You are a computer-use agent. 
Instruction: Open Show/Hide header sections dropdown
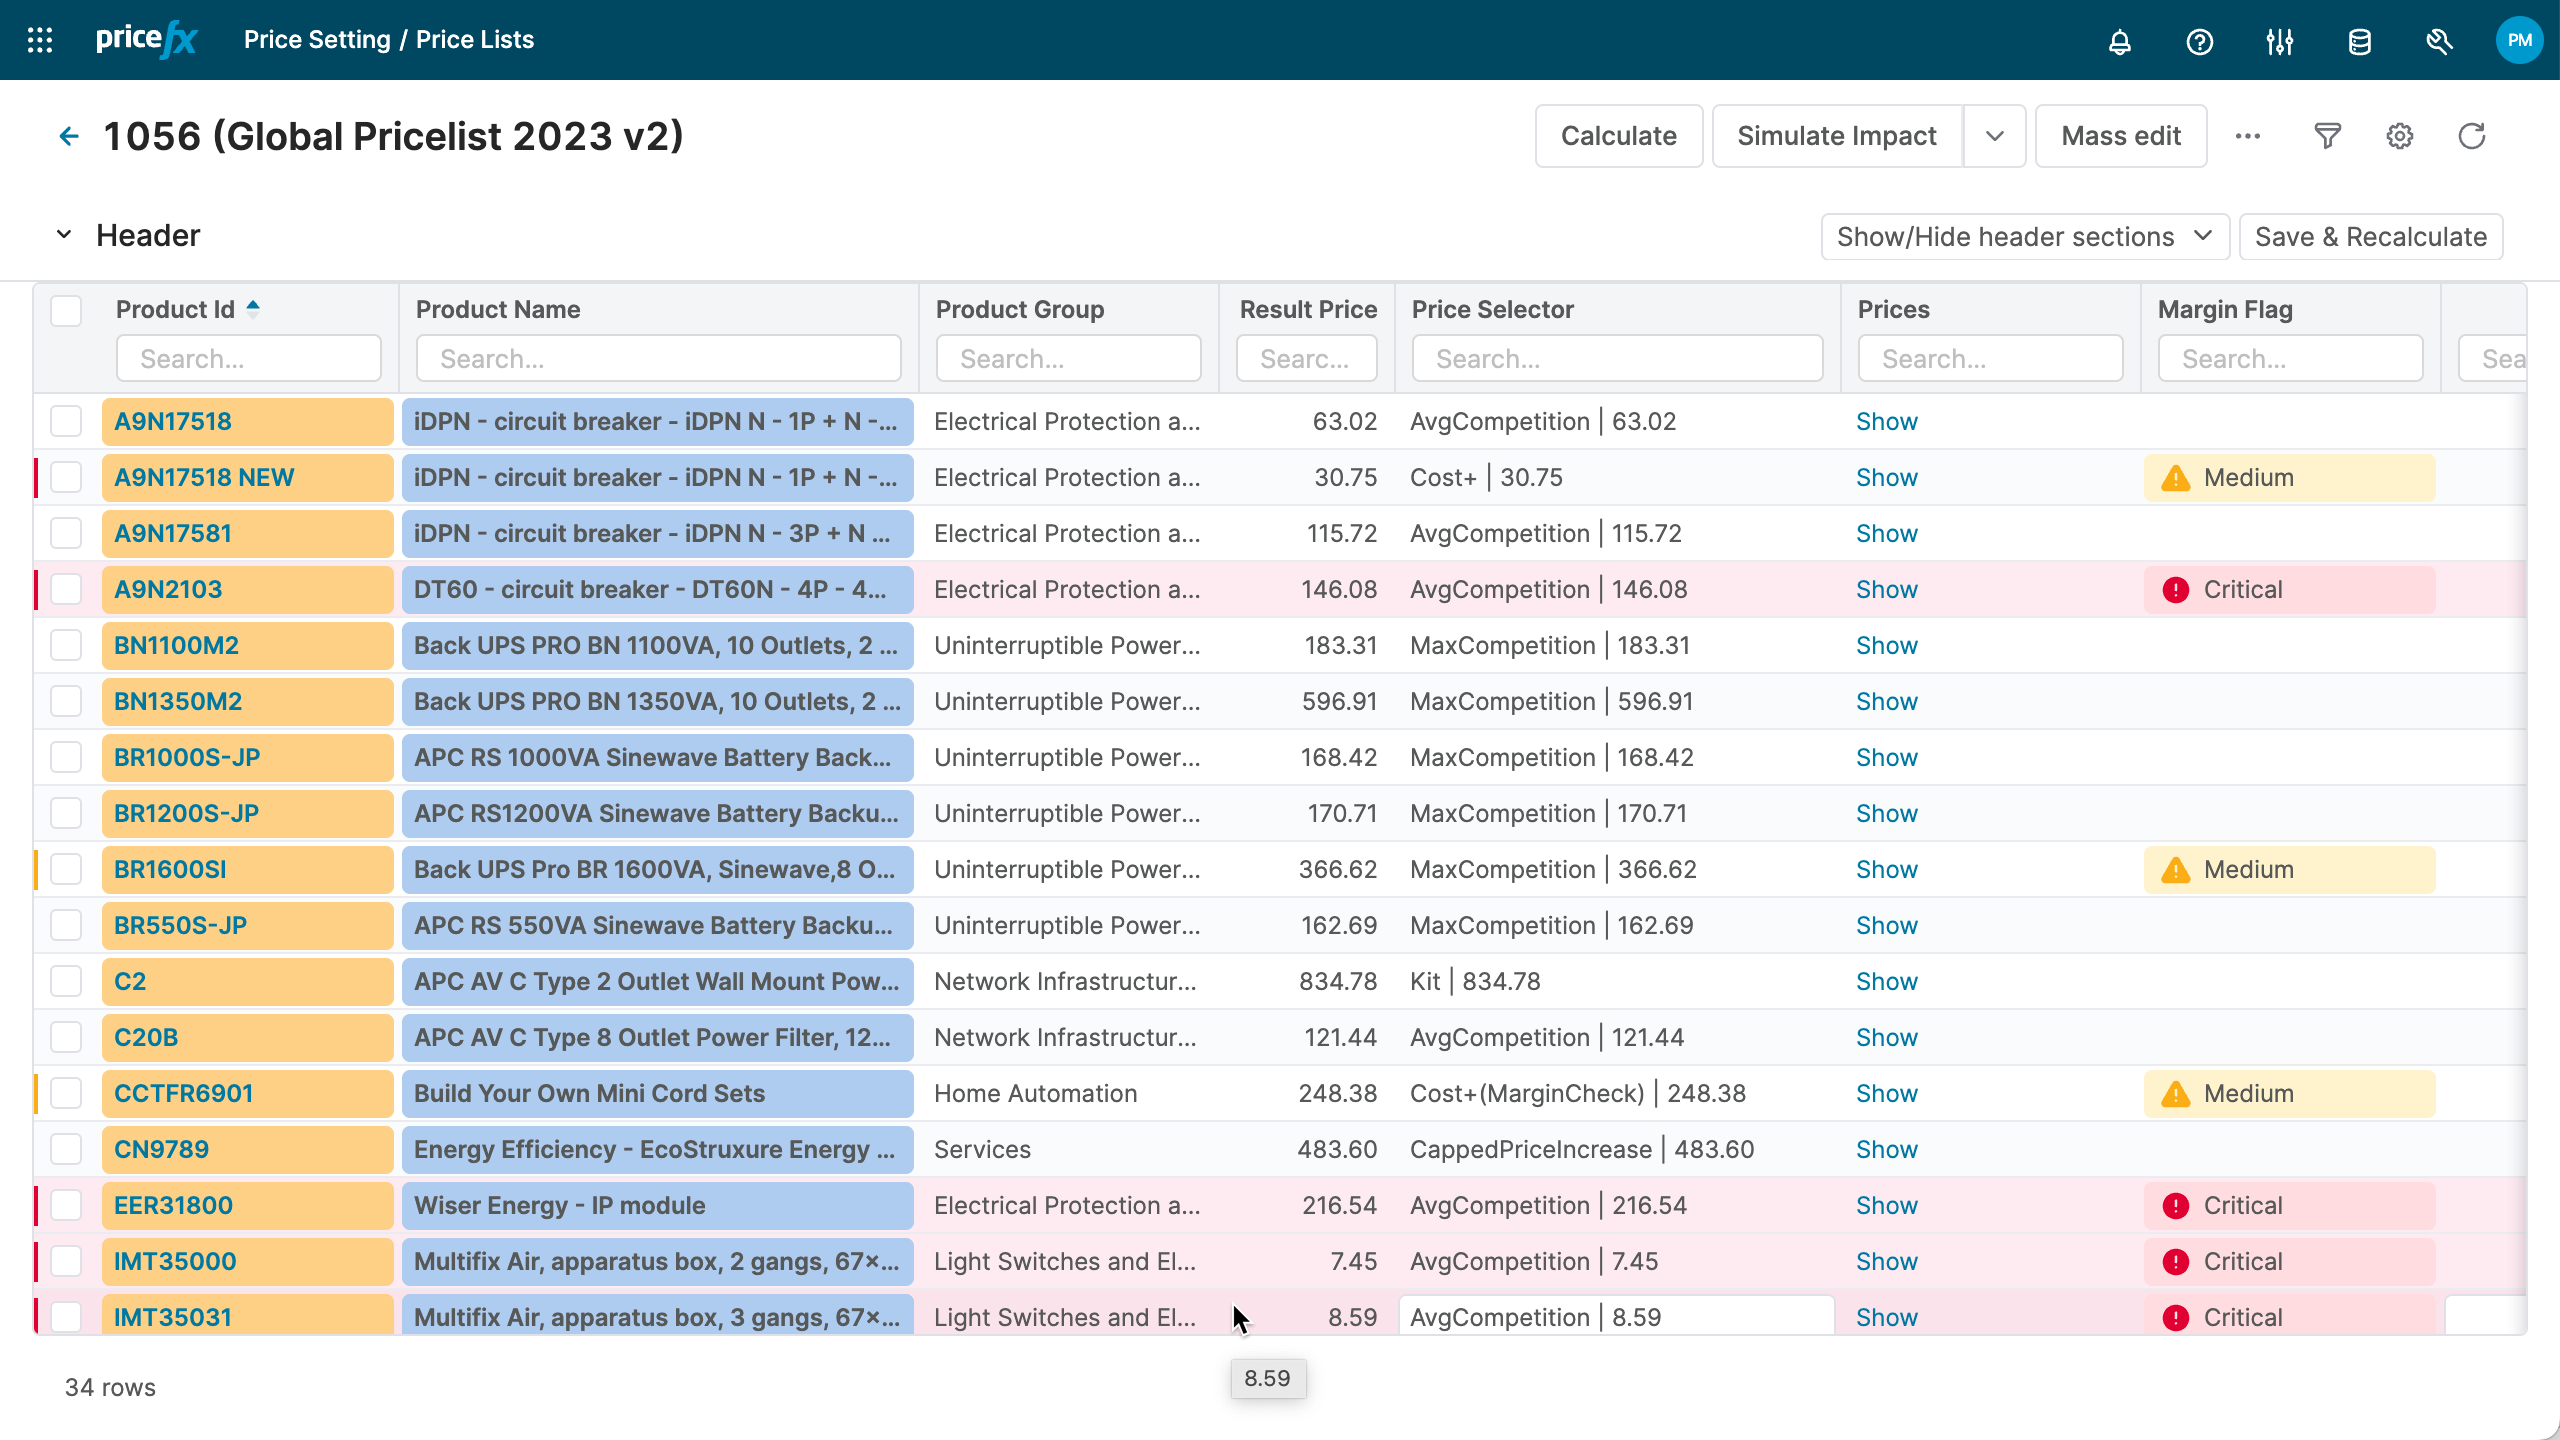click(x=2024, y=237)
